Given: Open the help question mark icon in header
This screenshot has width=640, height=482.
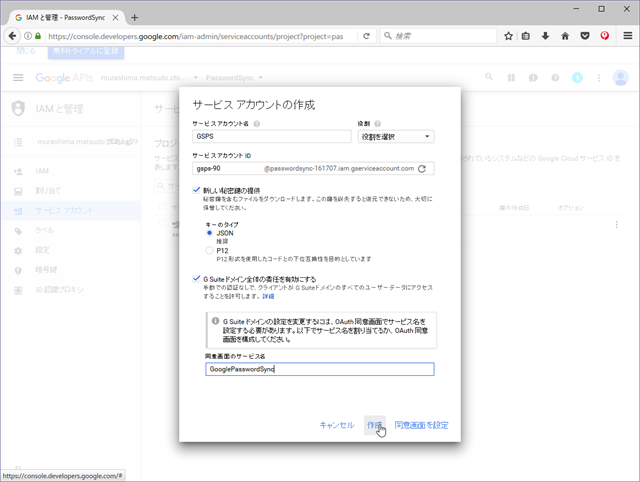Looking at the screenshot, I should point(555,78).
